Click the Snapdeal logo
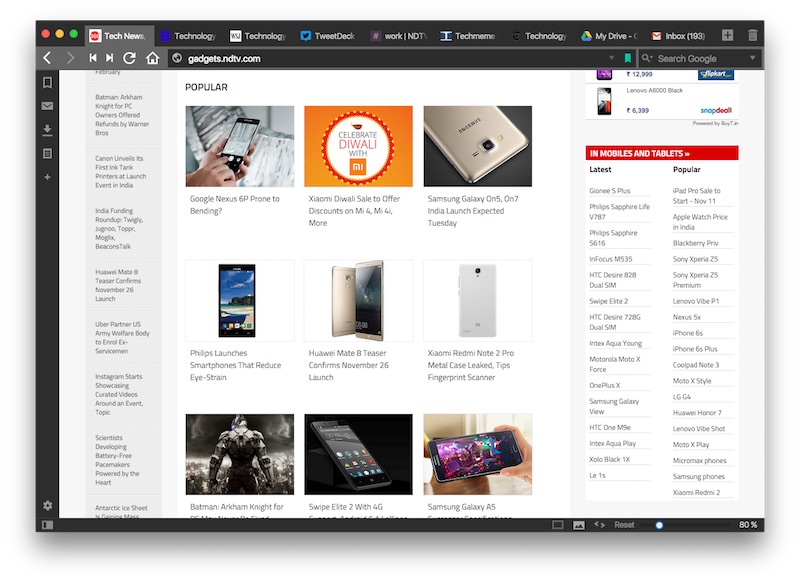The height and width of the screenshot is (583, 800). click(716, 110)
